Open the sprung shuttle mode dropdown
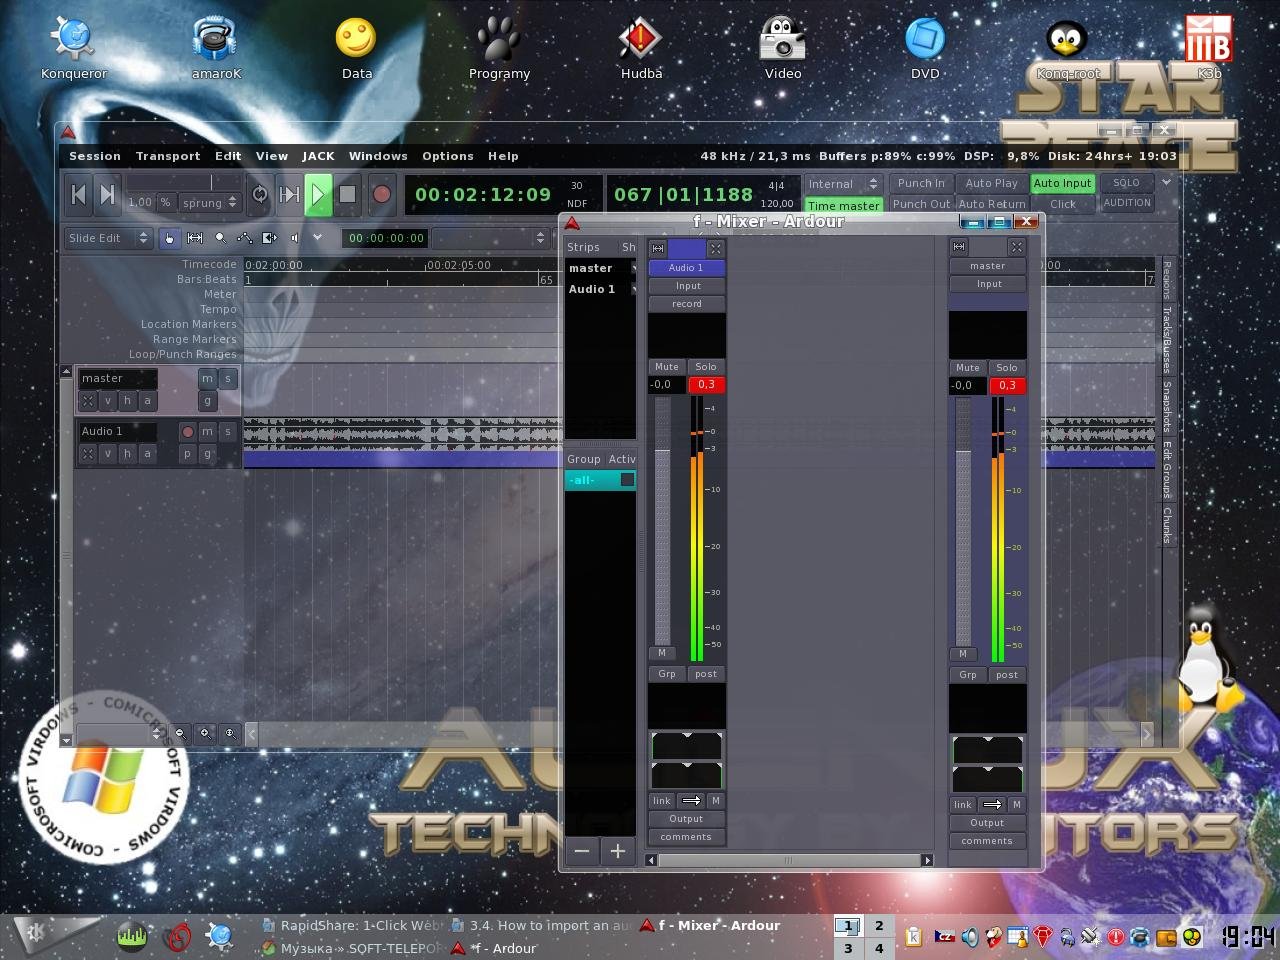Viewport: 1280px width, 960px height. coord(210,202)
